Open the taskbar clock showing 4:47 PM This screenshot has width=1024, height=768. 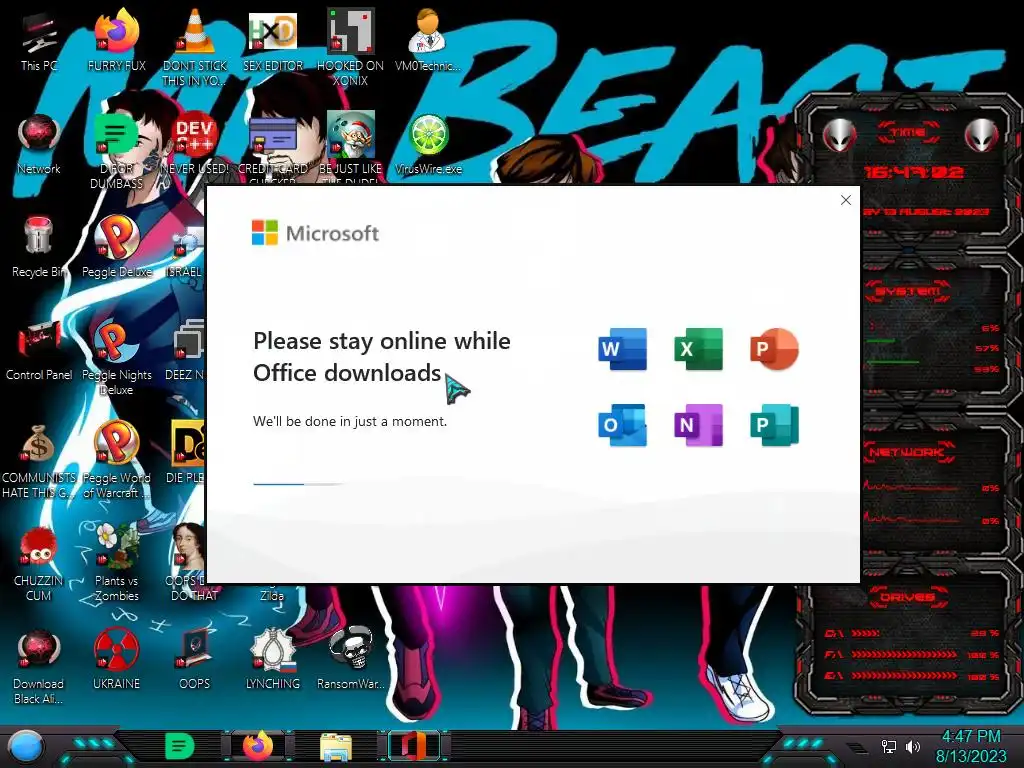(971, 746)
